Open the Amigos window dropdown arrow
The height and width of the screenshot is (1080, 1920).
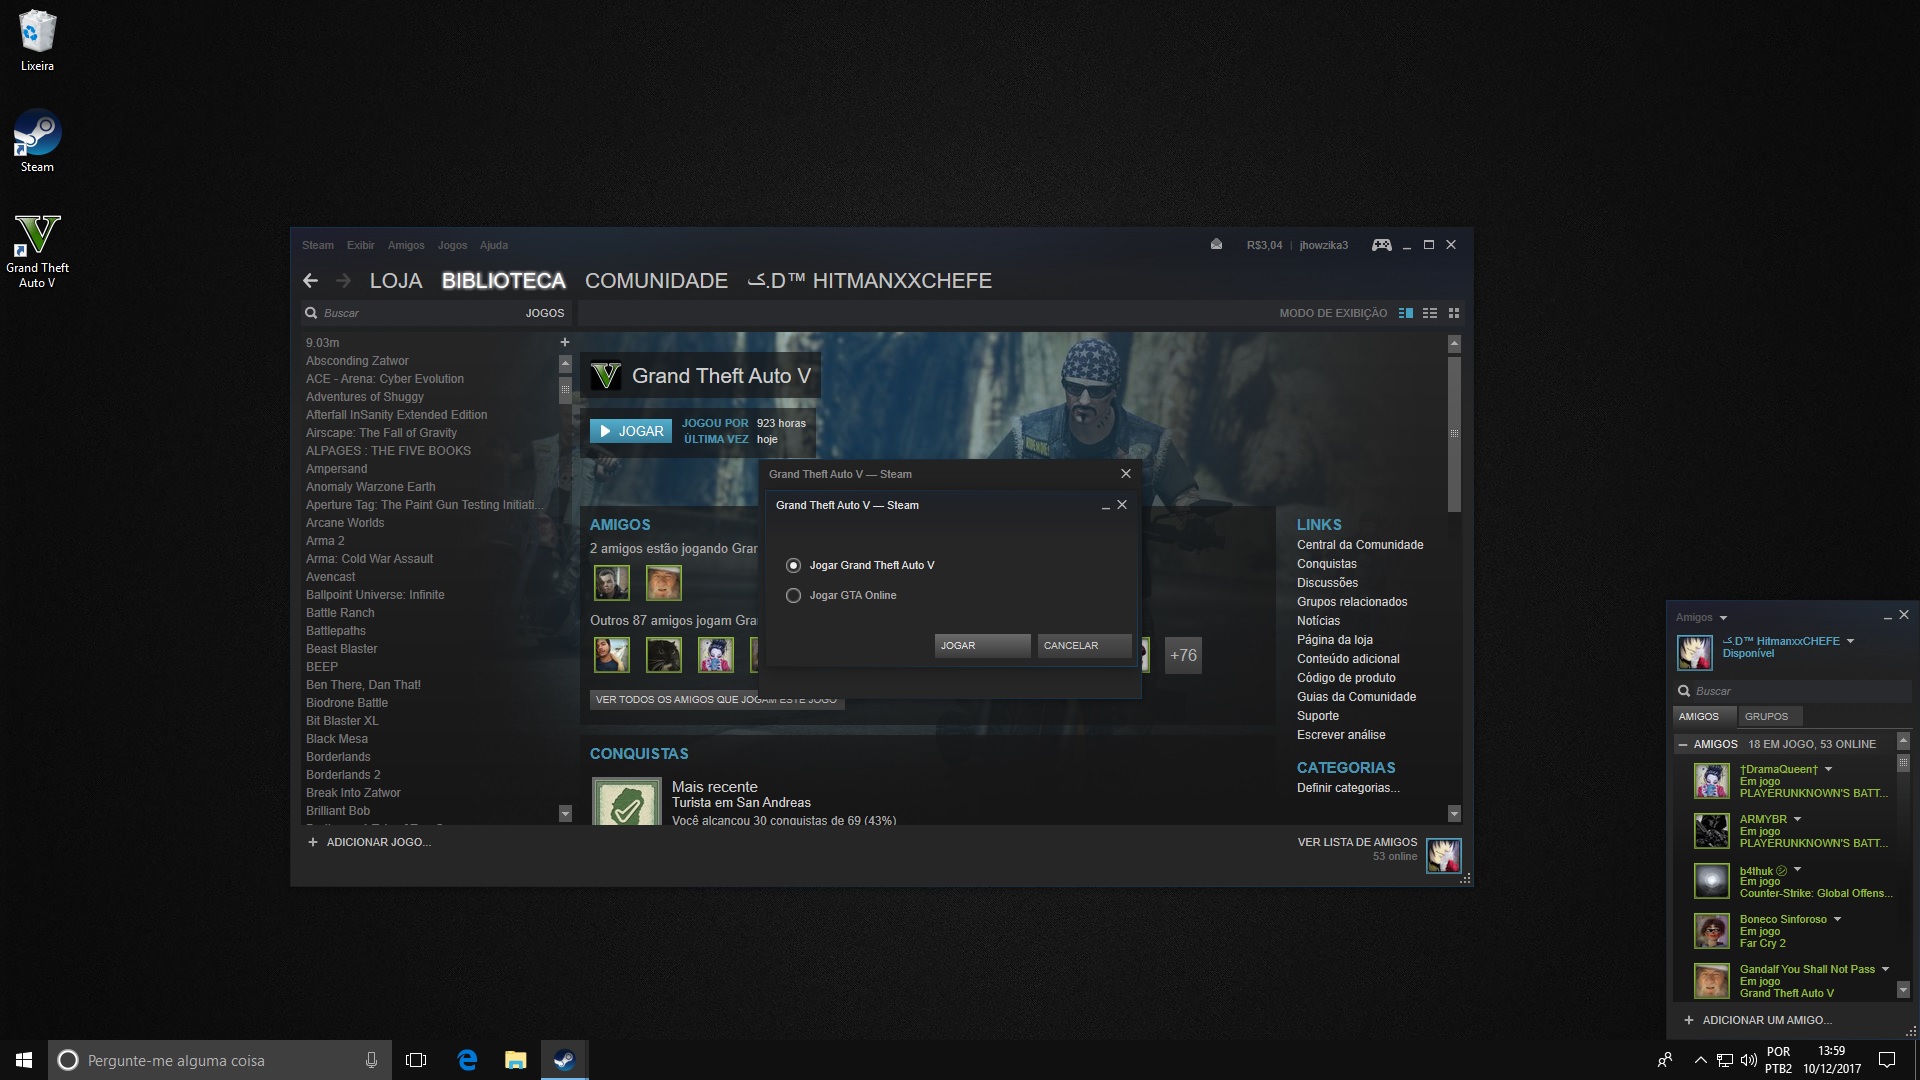click(1723, 618)
